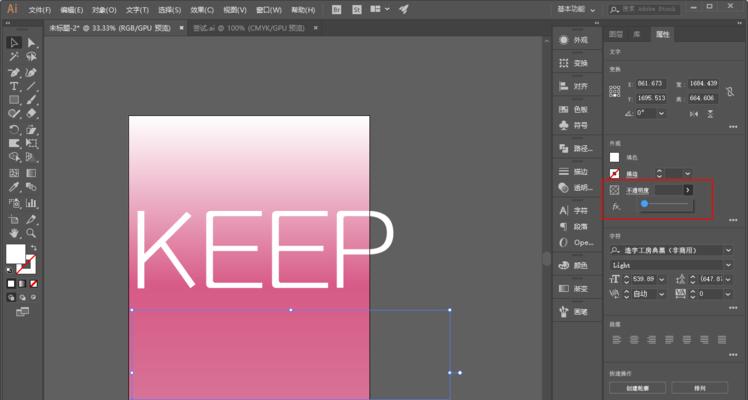Image resolution: width=748 pixels, height=400 pixels.
Task: Select the Column Graph tool
Action: click(x=31, y=203)
